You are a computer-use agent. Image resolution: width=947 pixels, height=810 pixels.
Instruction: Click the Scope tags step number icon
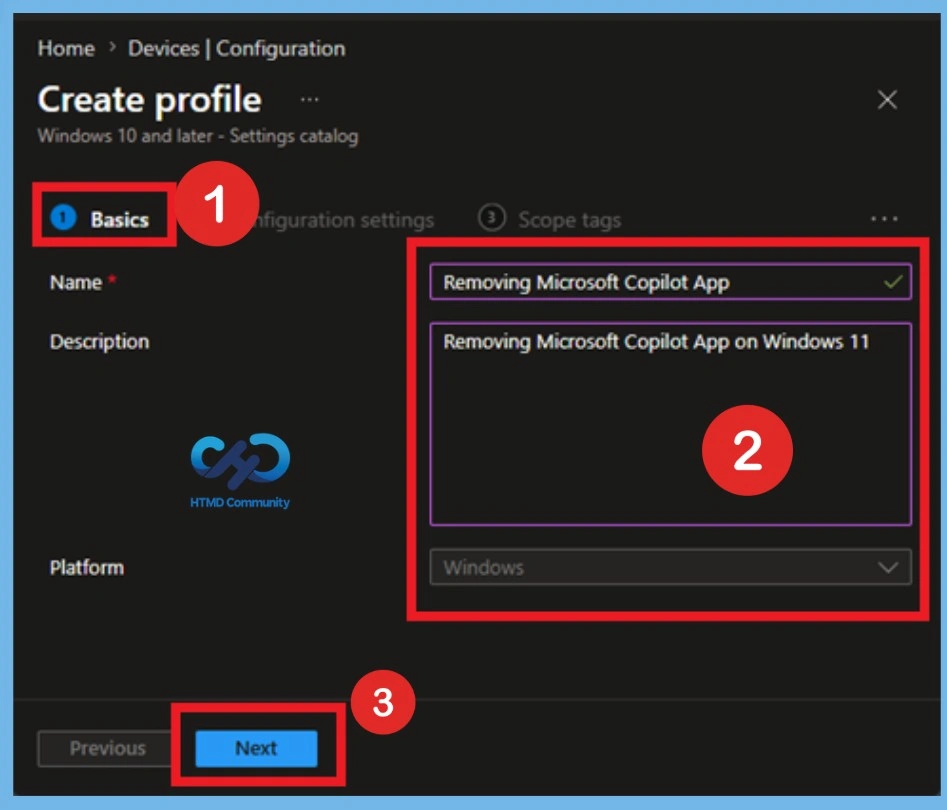492,217
